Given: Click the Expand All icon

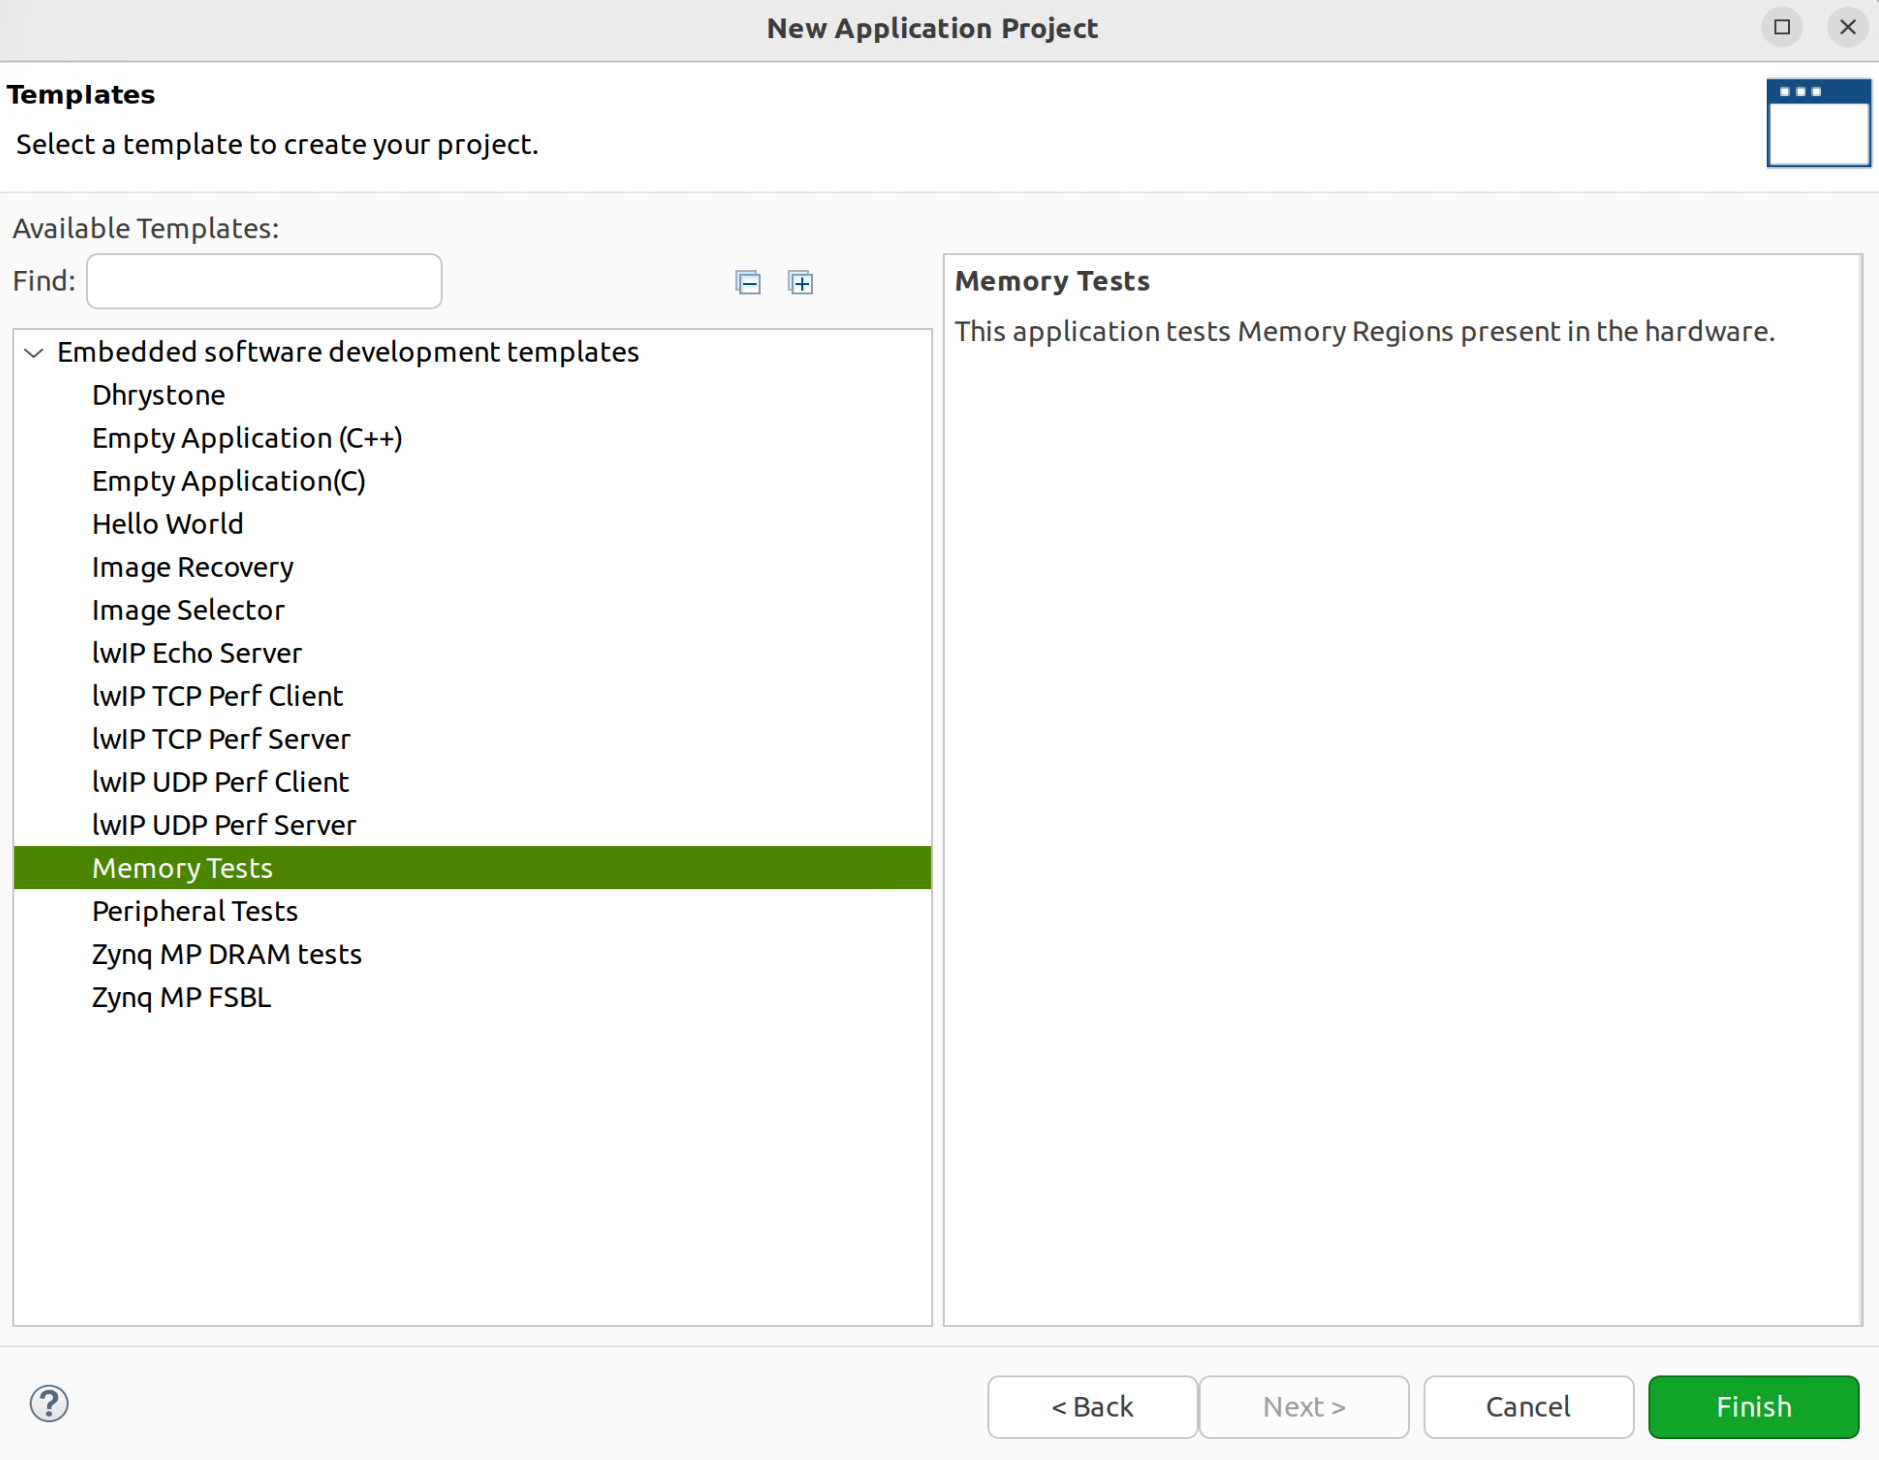Looking at the screenshot, I should pos(801,283).
